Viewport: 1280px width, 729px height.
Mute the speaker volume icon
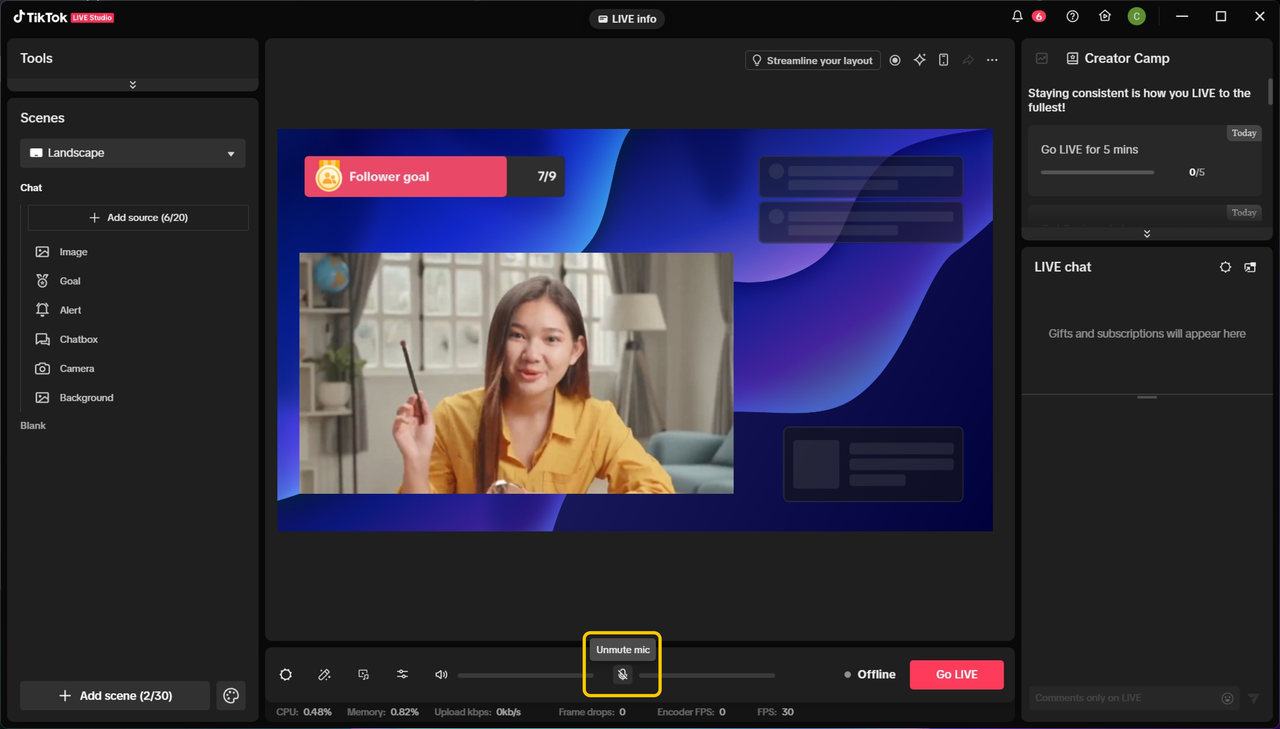pyautogui.click(x=441, y=675)
